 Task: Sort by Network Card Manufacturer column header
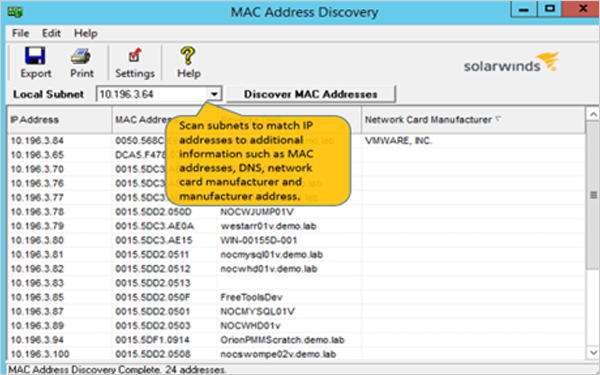pos(473,120)
